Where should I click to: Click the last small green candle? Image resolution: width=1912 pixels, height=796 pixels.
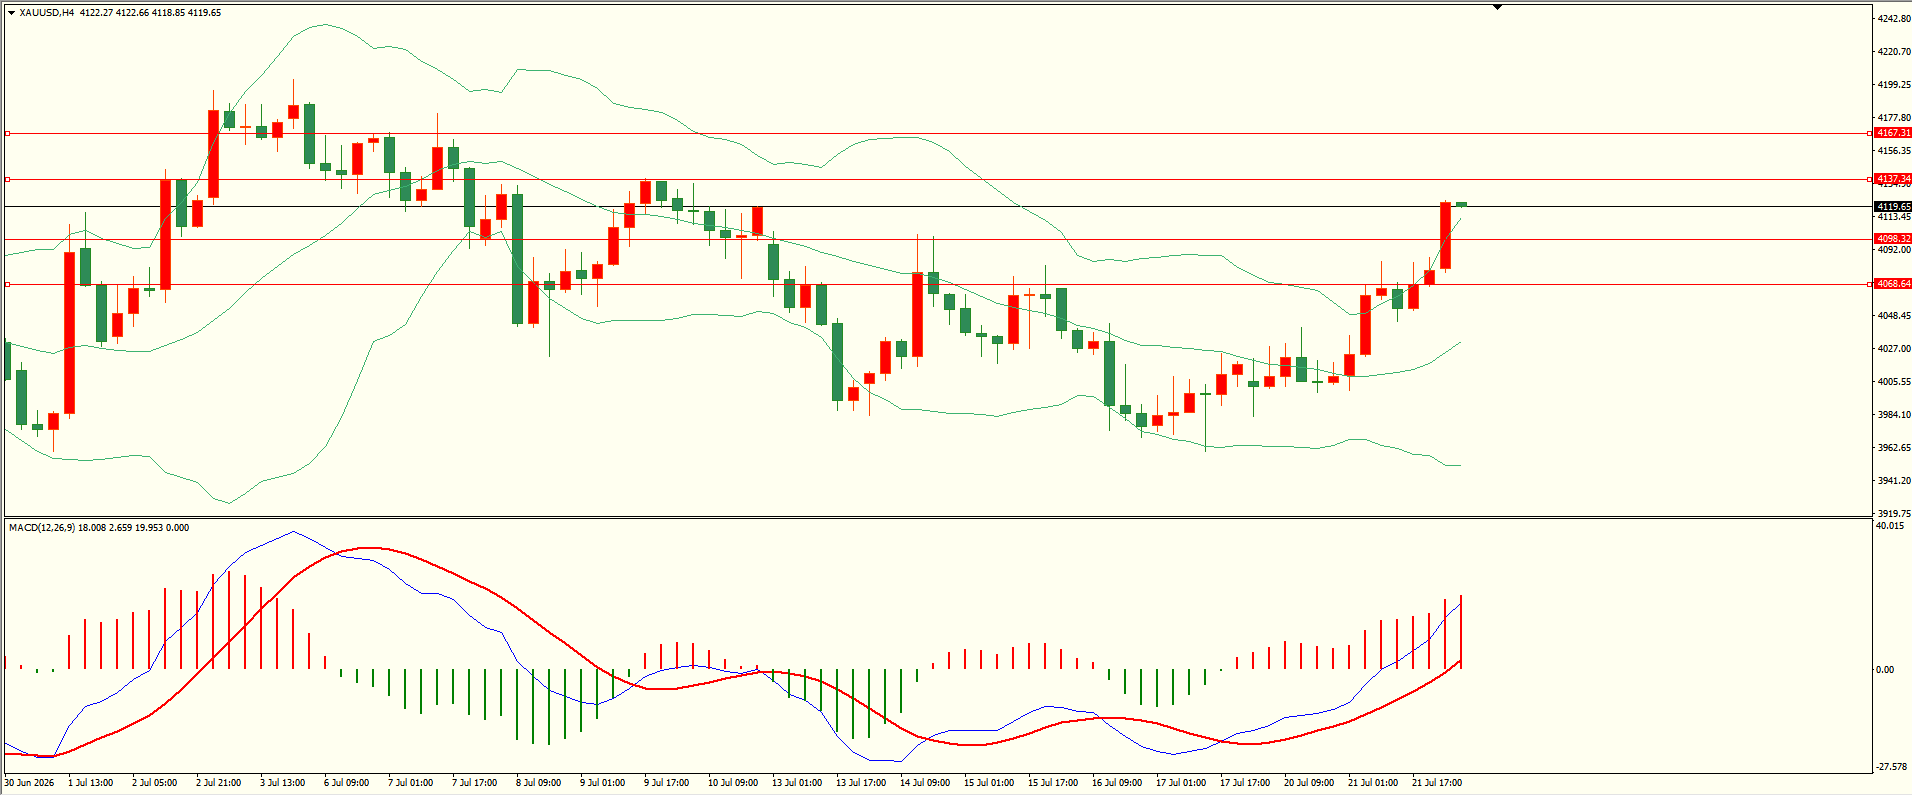1461,204
